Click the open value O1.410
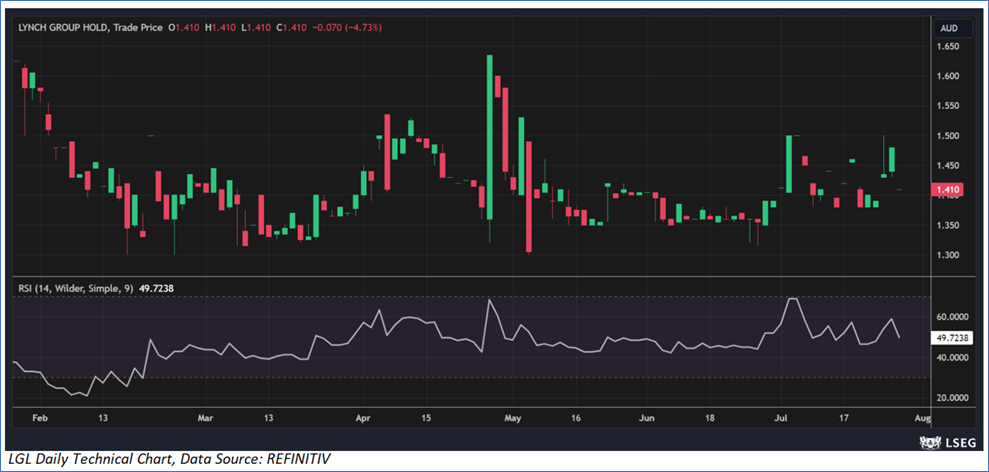Viewport: 989px width, 472px height. click(183, 28)
